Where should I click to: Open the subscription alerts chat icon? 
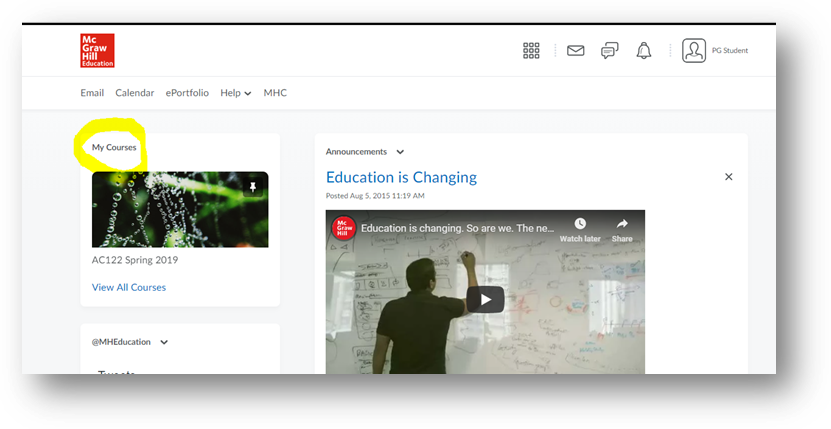[609, 51]
